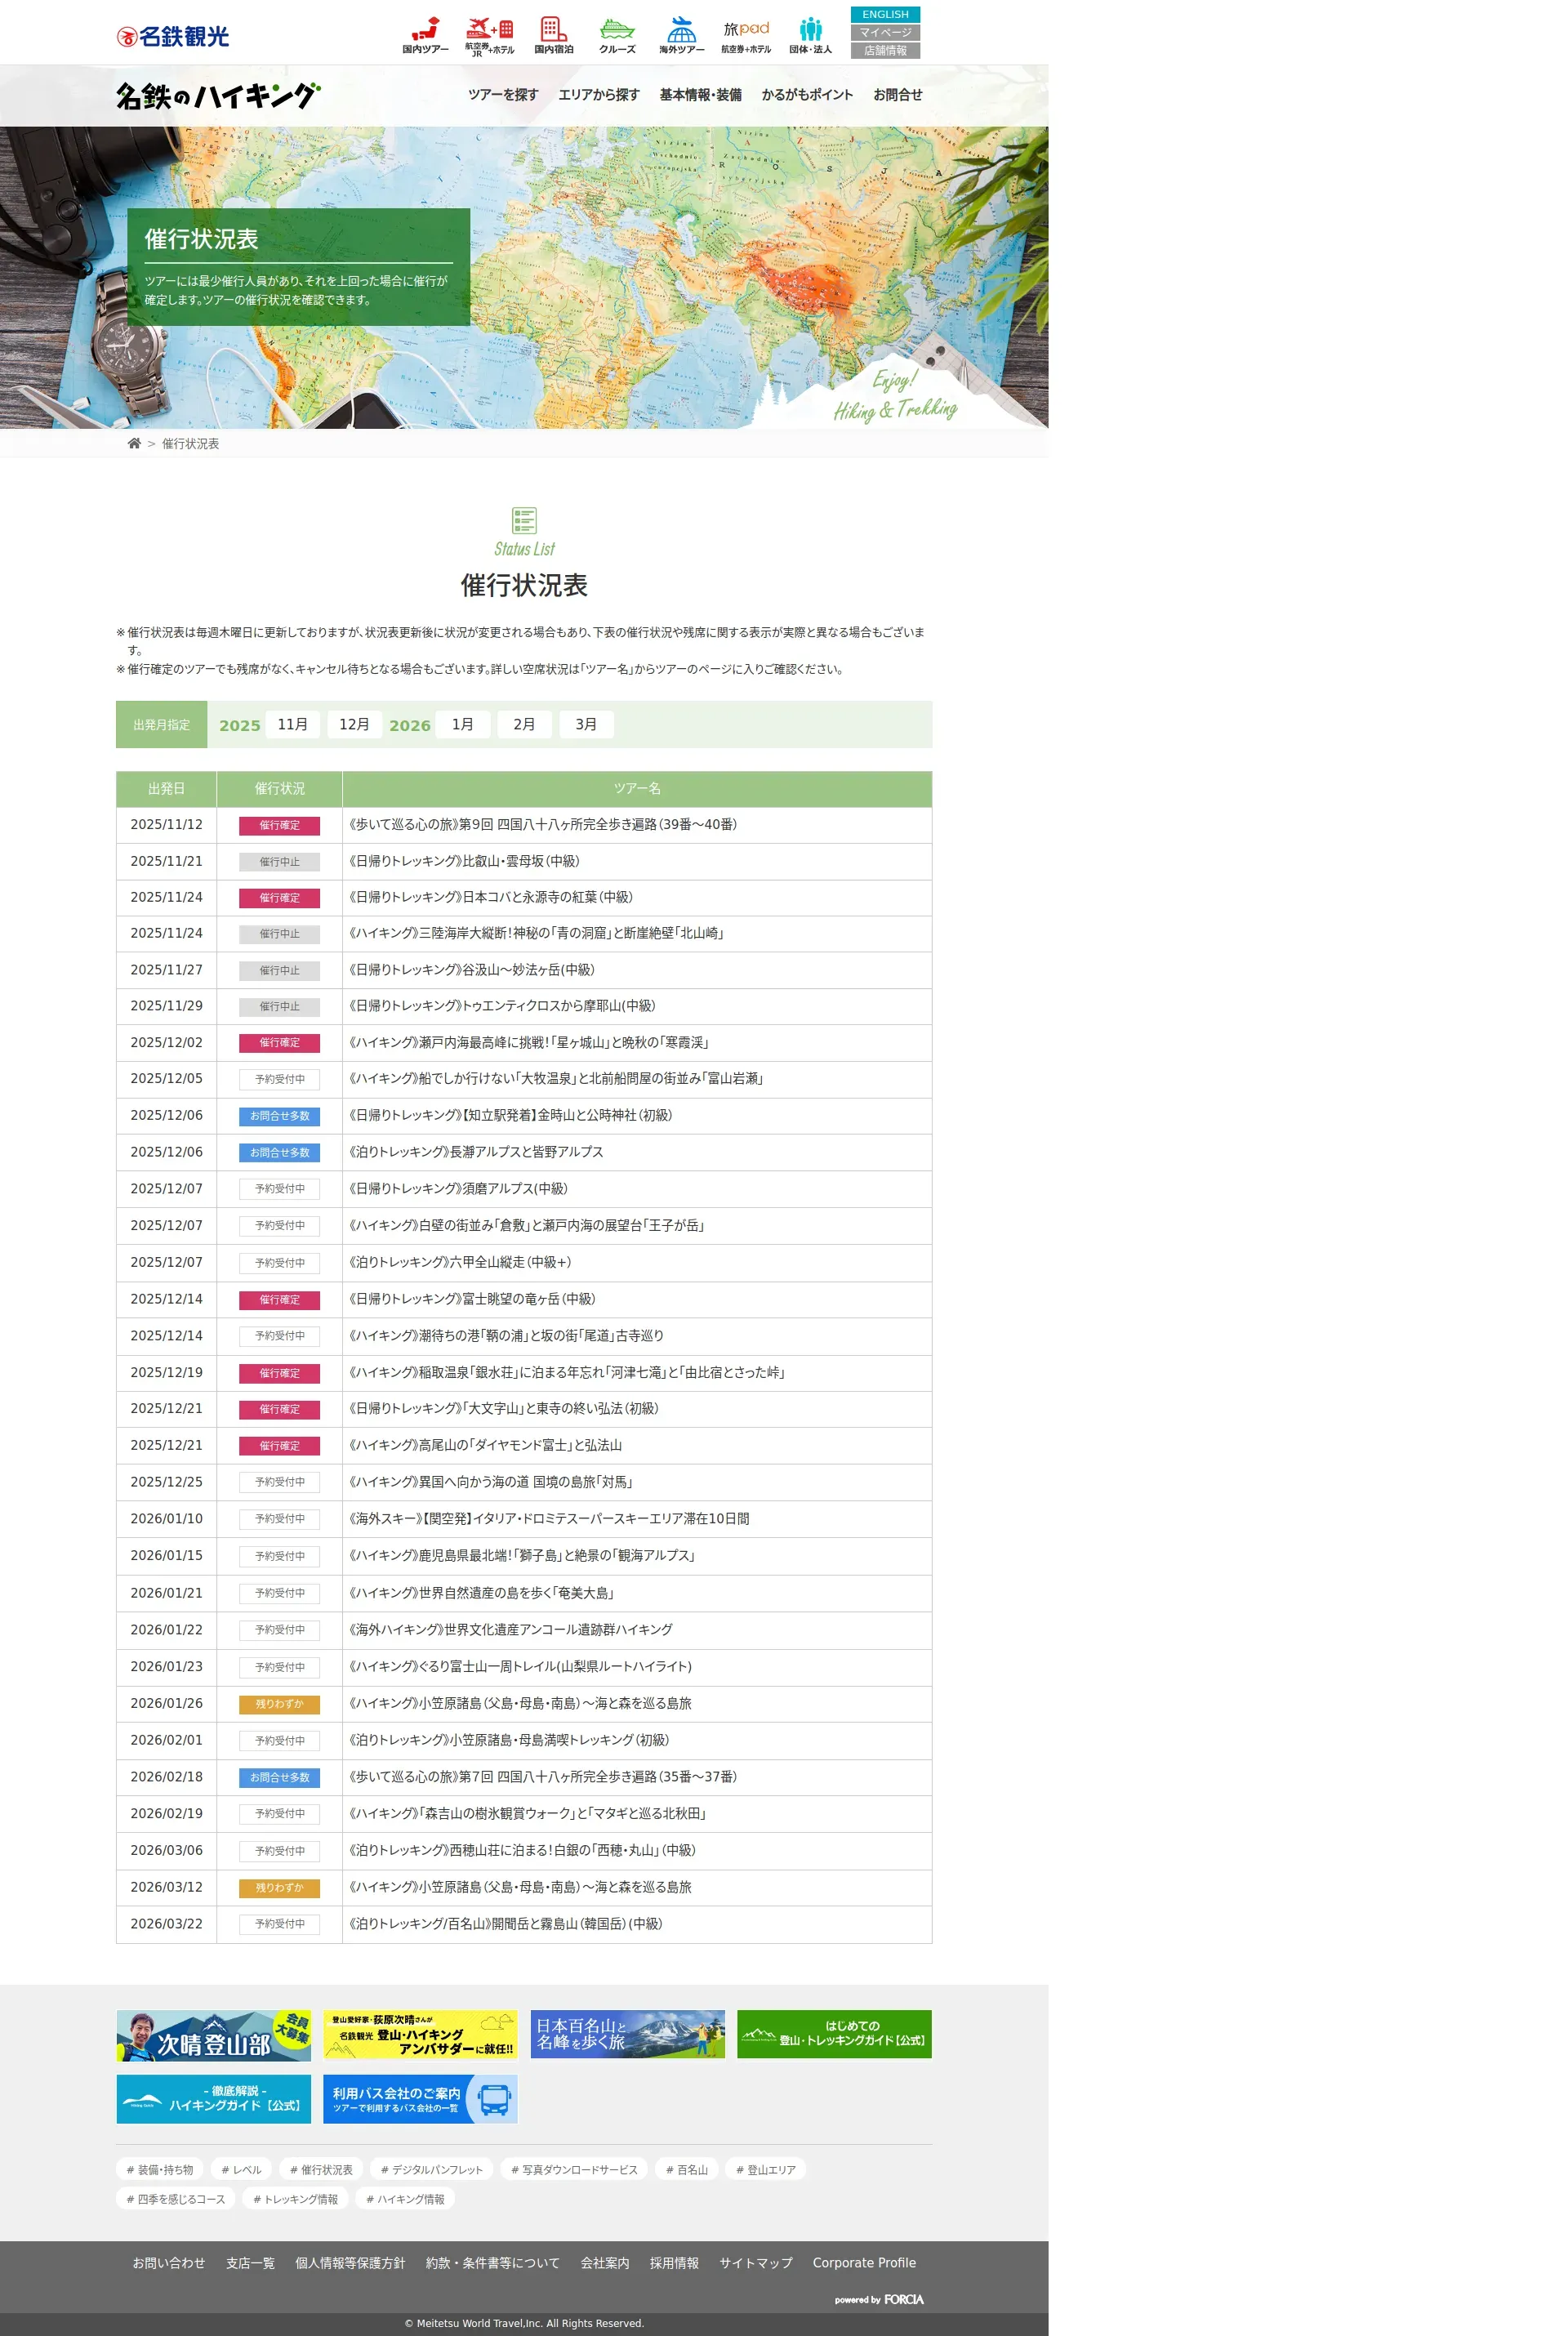1568x2336 pixels.
Task: Filter departures by 12月
Action: [x=354, y=724]
